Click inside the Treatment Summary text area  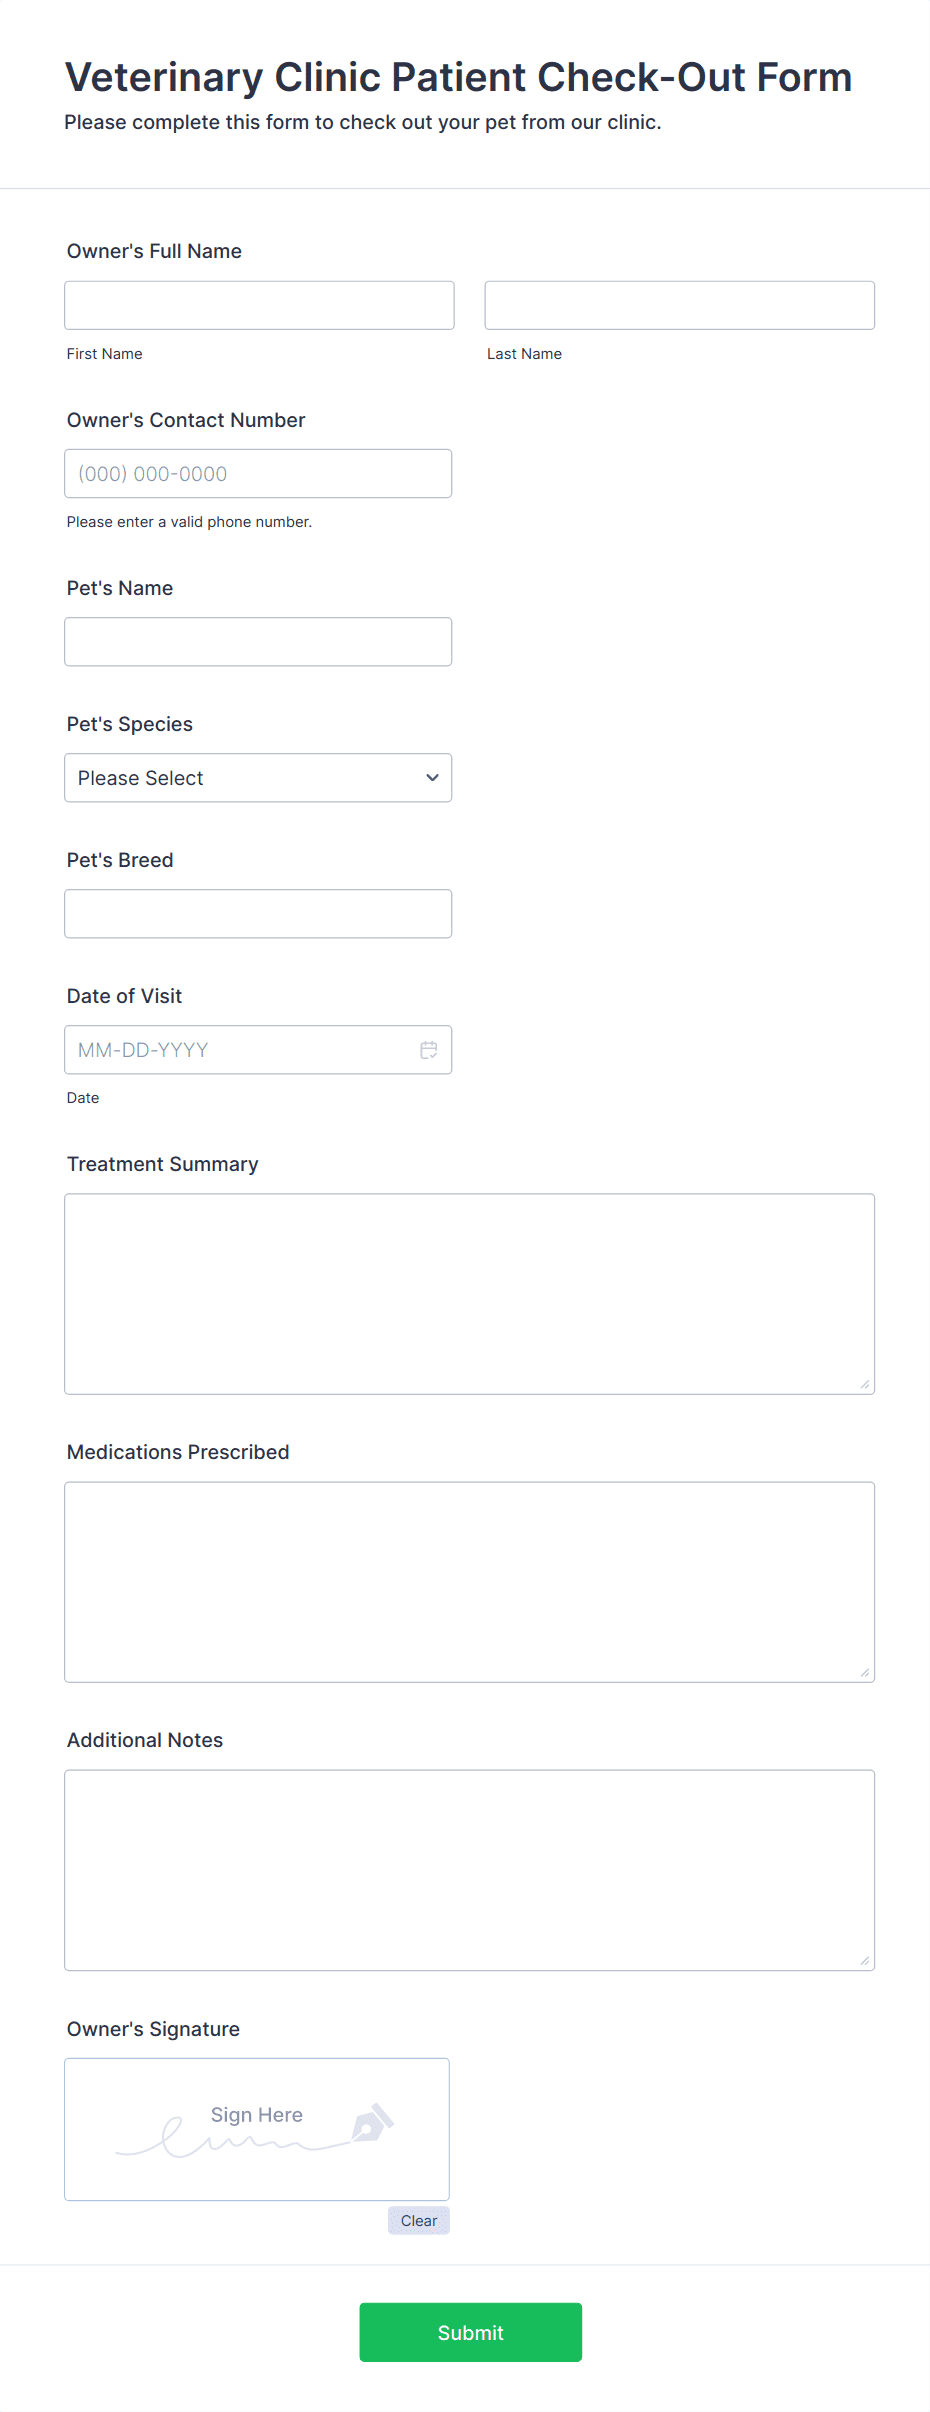pyautogui.click(x=469, y=1290)
